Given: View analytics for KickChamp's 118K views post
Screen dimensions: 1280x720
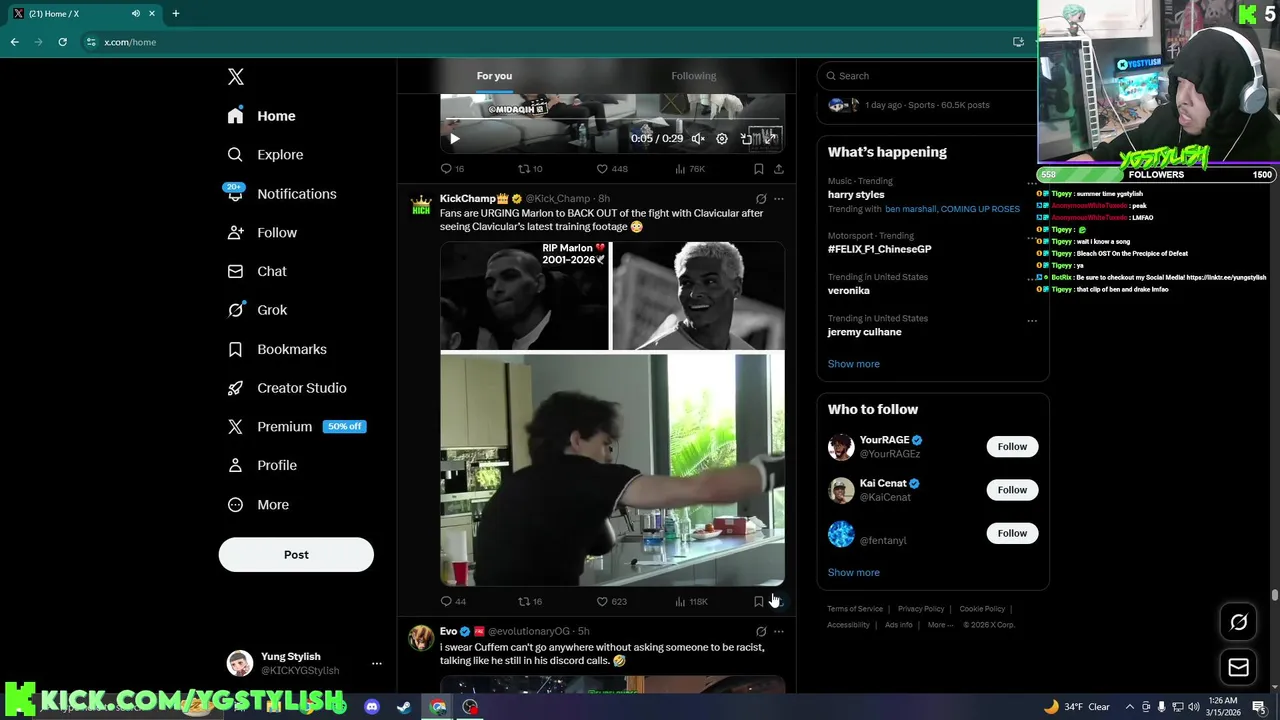Looking at the screenshot, I should [x=691, y=602].
